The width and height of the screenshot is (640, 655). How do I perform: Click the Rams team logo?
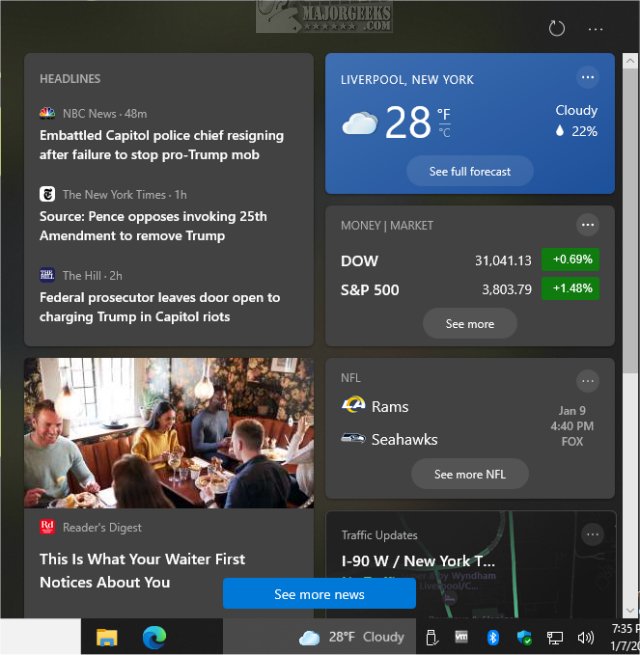tap(353, 405)
